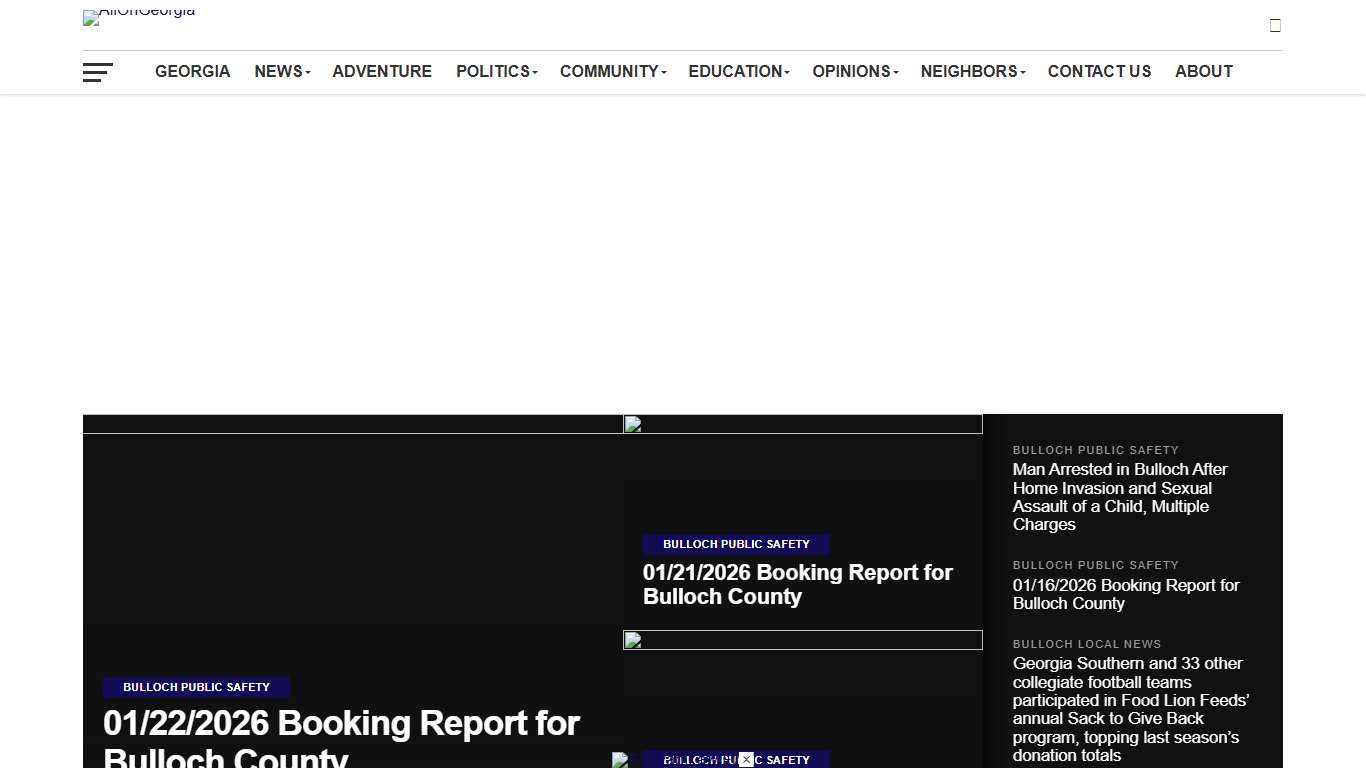Open the Contact Us page

click(x=1099, y=72)
